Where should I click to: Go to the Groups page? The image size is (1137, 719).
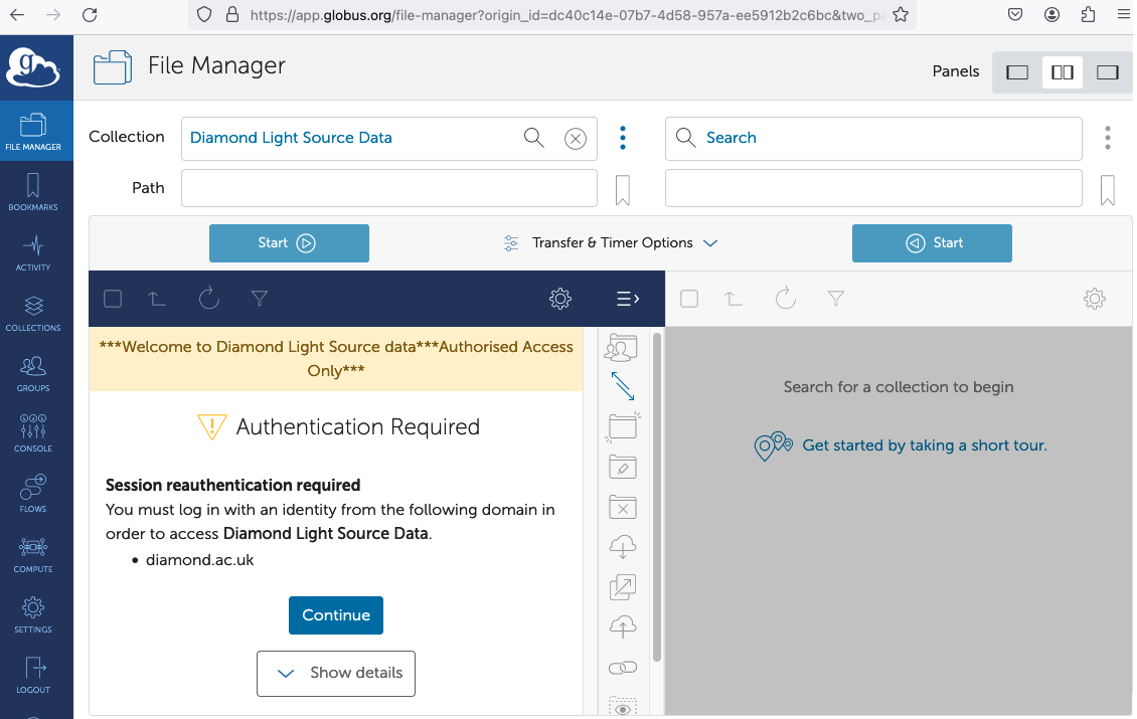(x=33, y=373)
